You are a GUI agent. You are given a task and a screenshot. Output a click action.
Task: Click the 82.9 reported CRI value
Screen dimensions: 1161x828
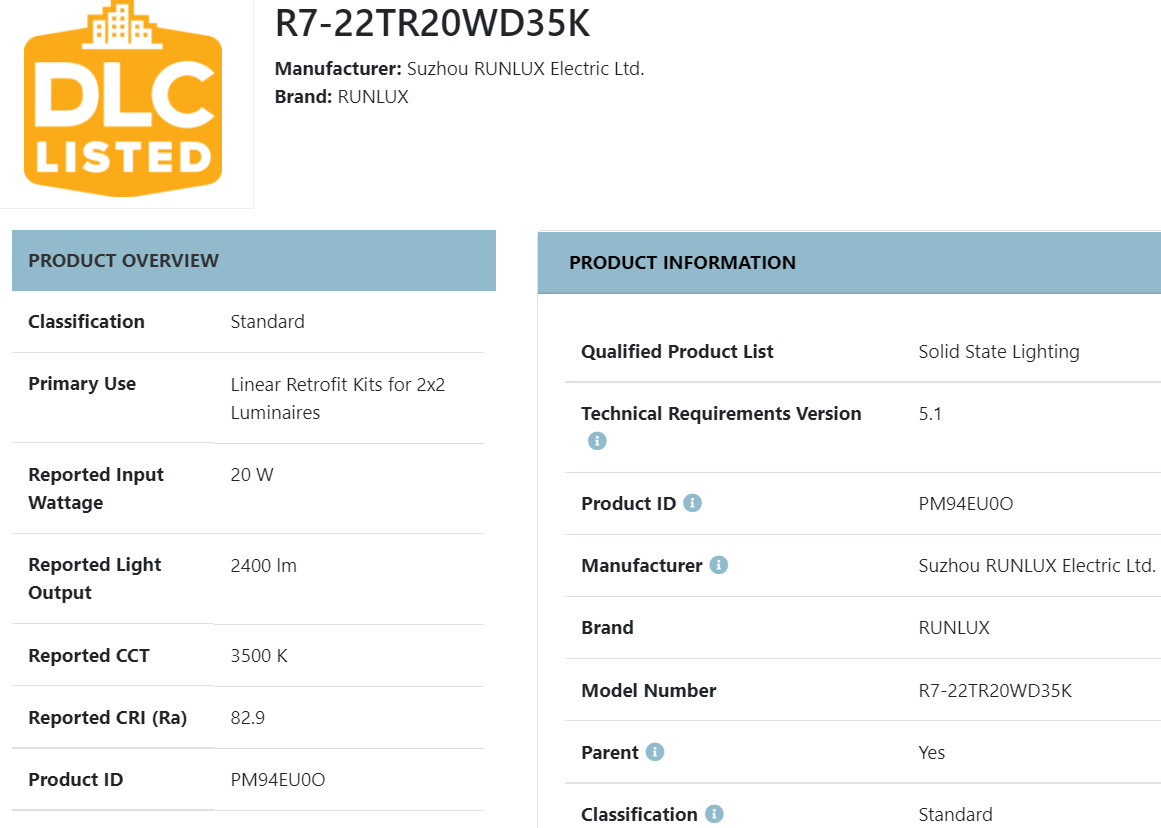pos(247,718)
